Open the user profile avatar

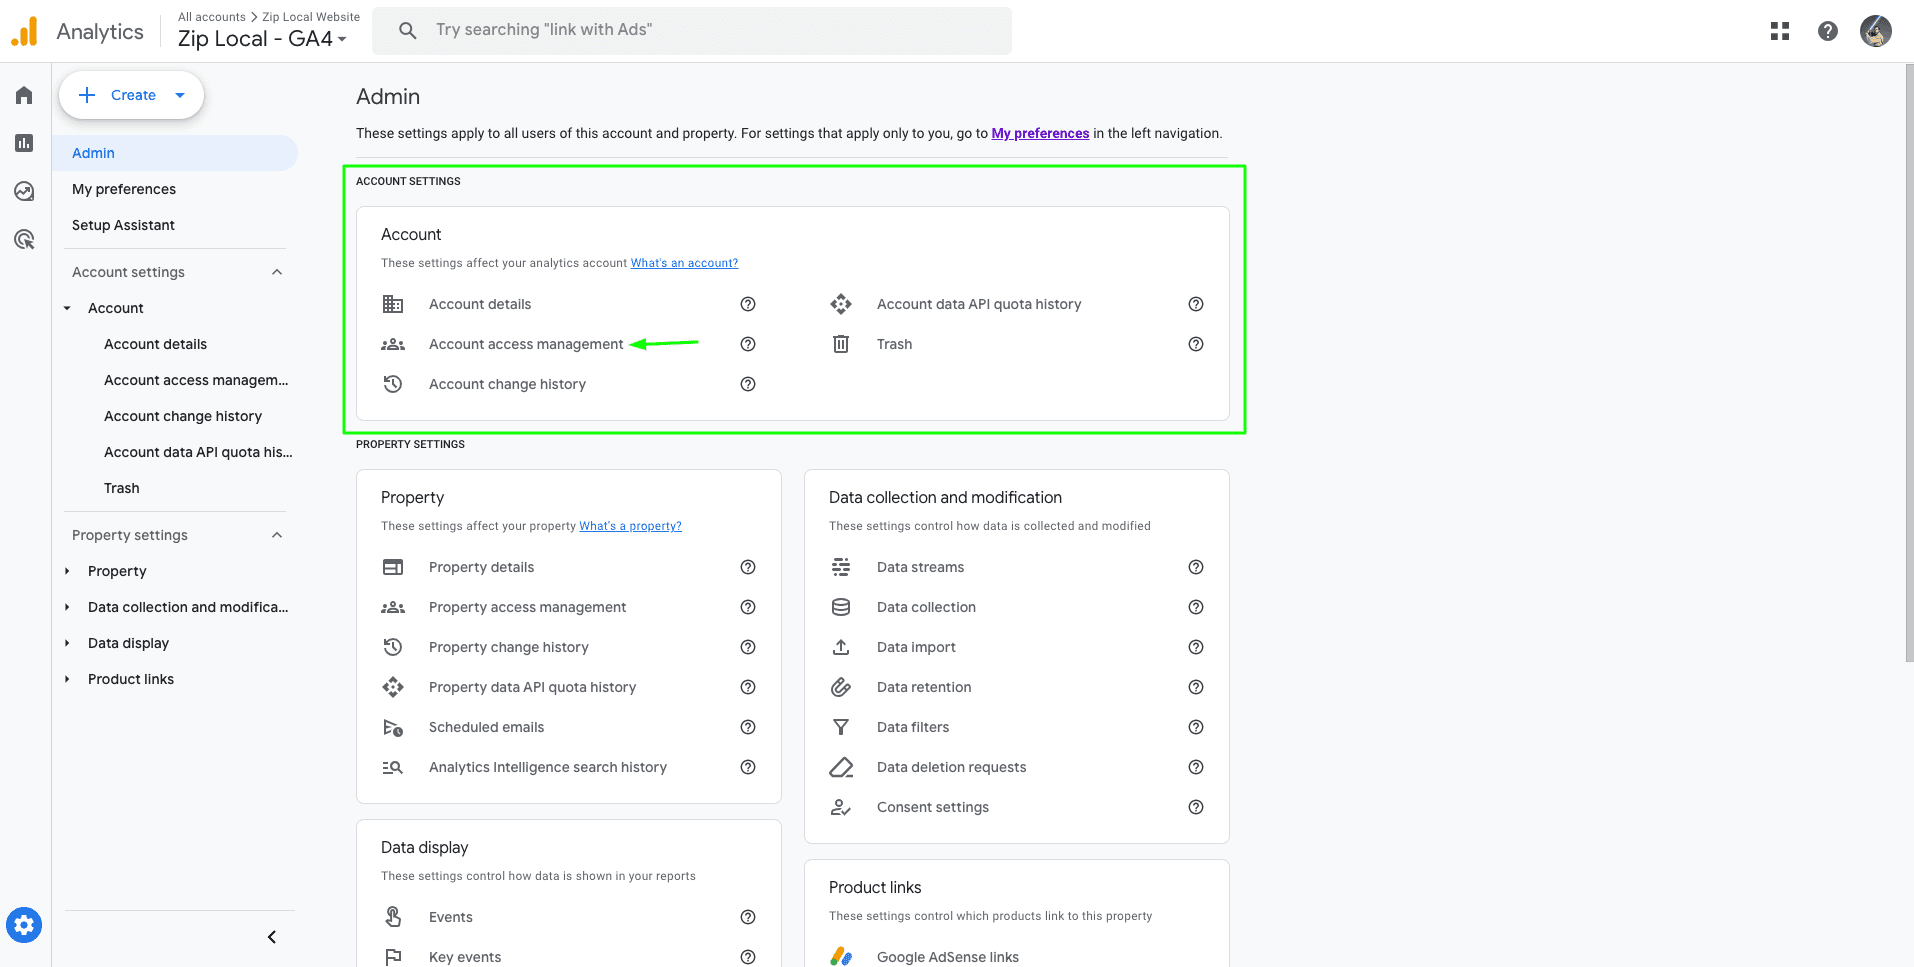1876,31
